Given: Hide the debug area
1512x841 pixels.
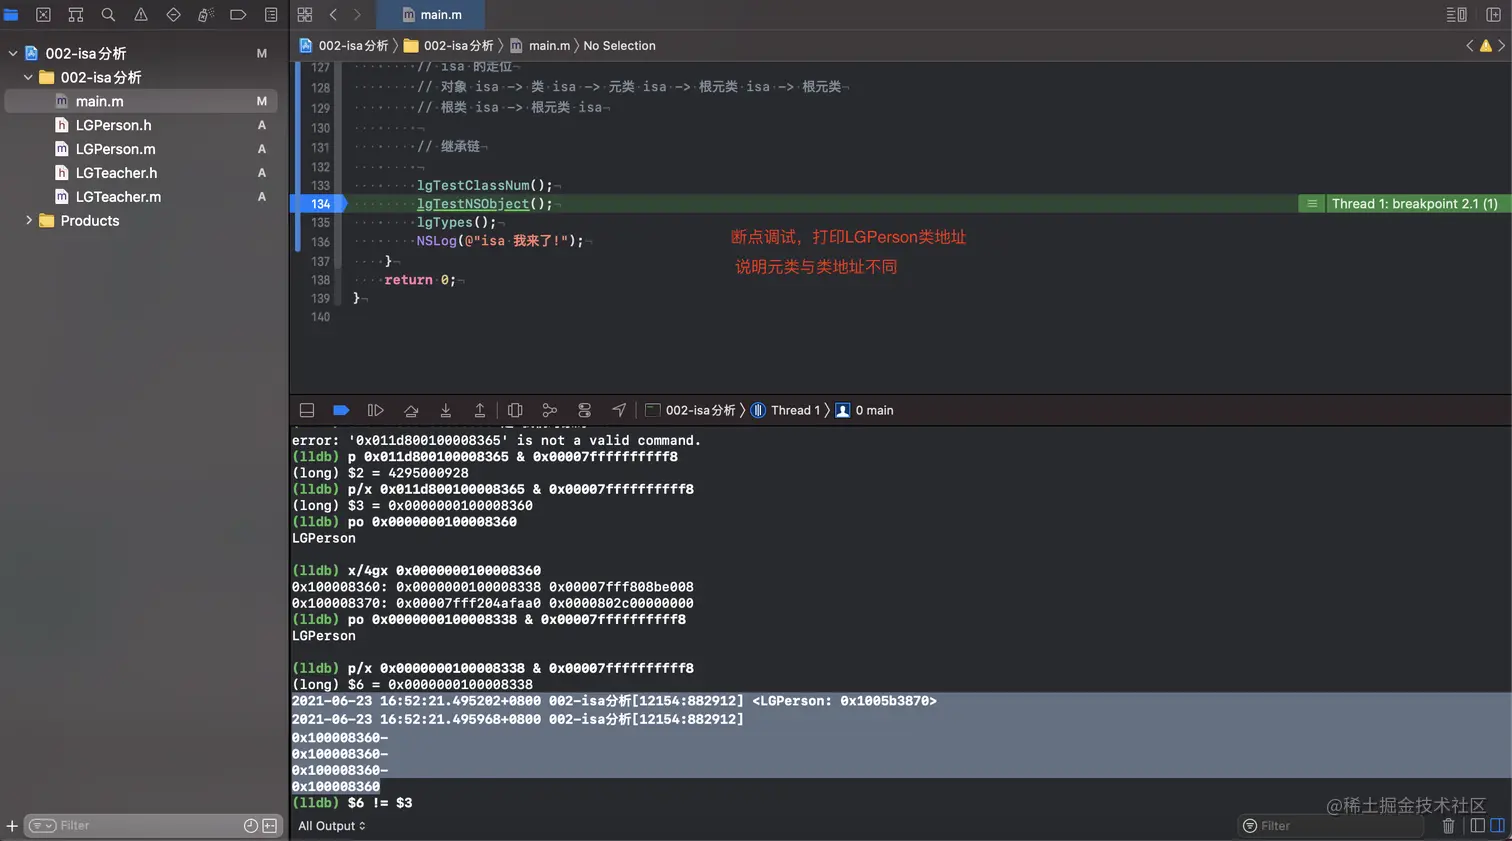Looking at the screenshot, I should point(307,410).
